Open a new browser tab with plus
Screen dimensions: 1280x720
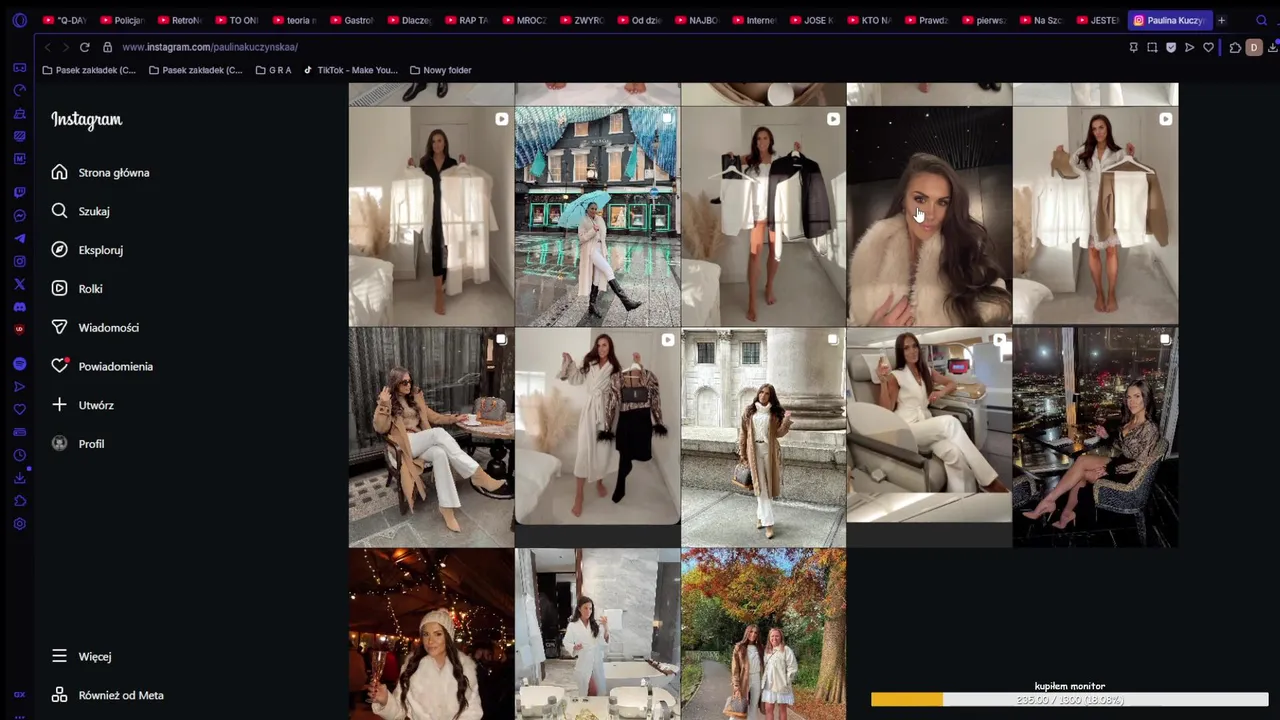point(1221,20)
